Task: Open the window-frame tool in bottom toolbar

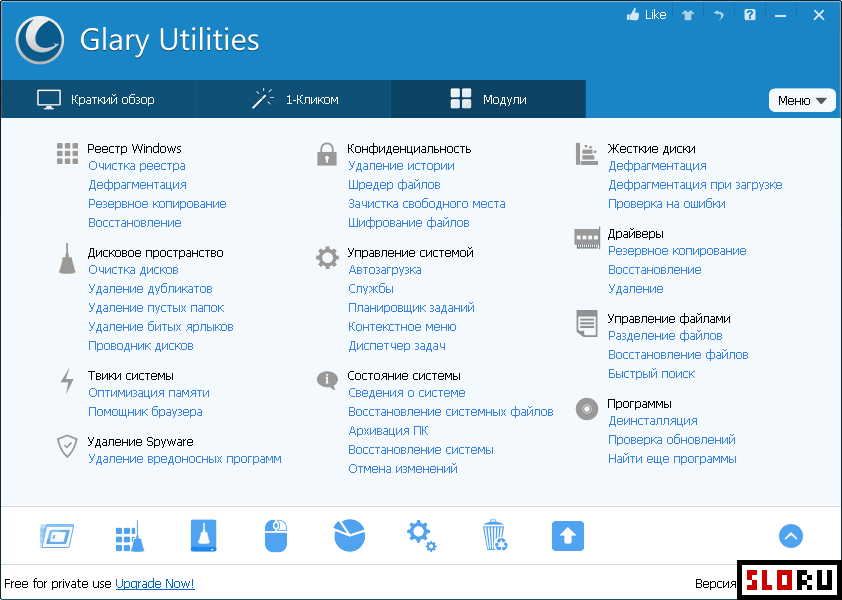Action: pos(57,536)
